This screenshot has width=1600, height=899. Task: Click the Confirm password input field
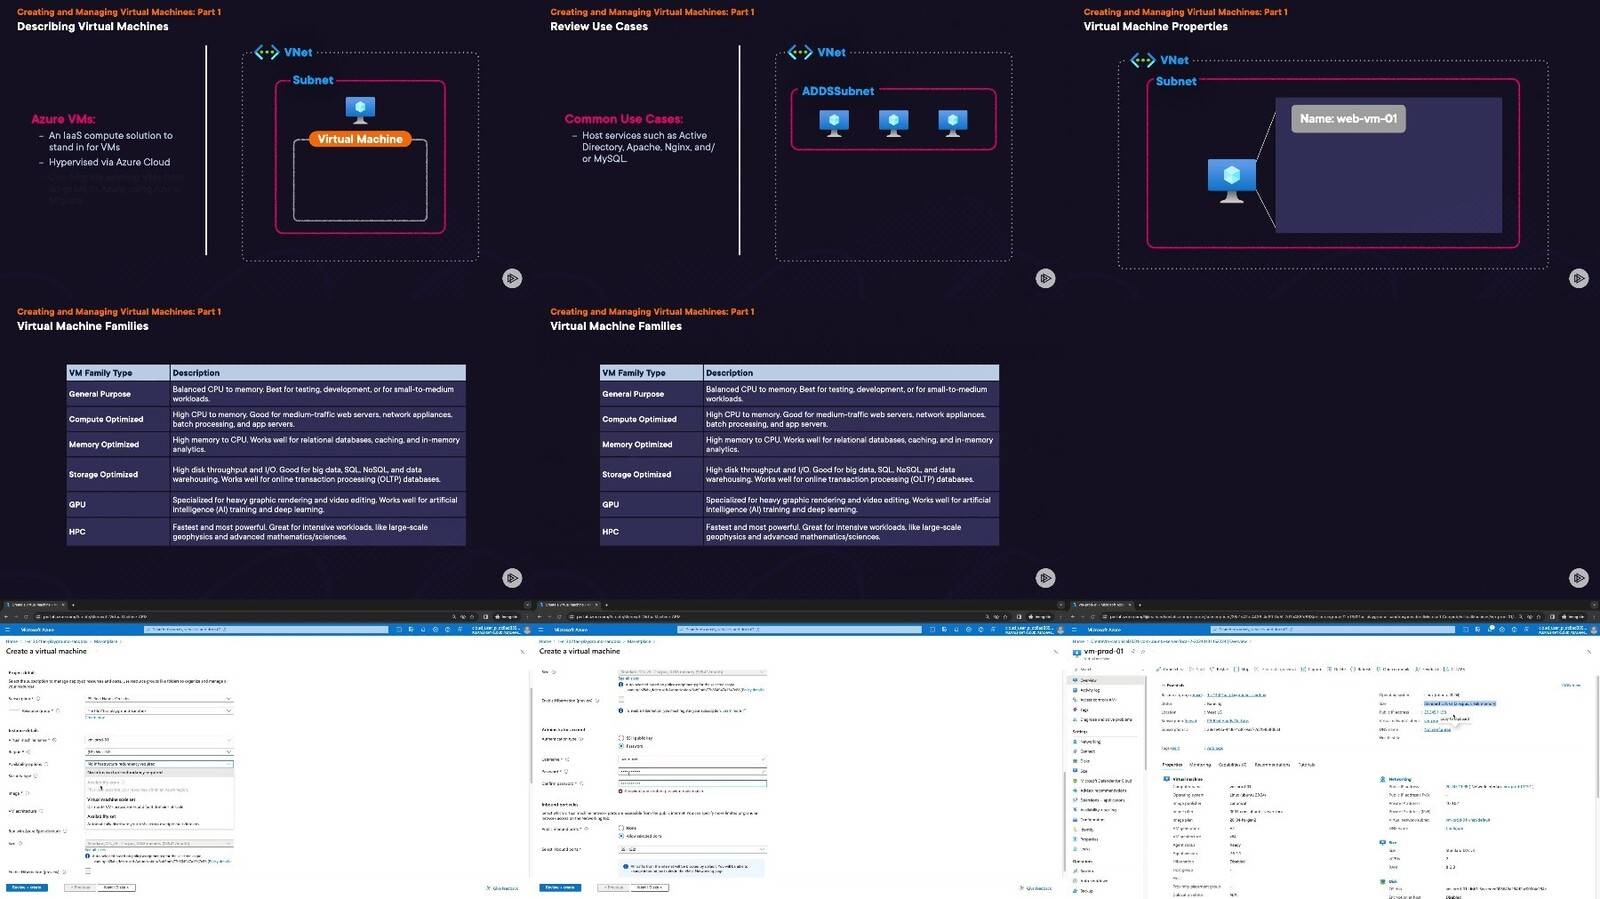click(693, 783)
